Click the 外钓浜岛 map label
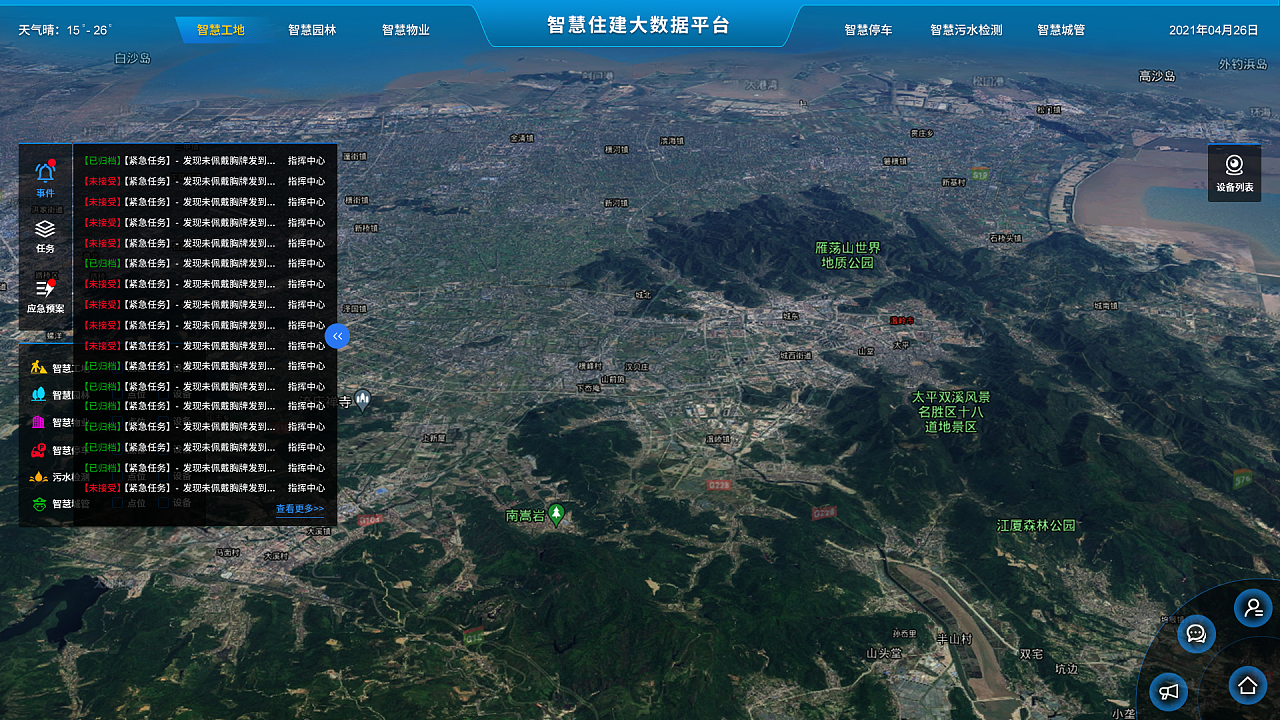The width and height of the screenshot is (1280, 720). coord(1243,64)
